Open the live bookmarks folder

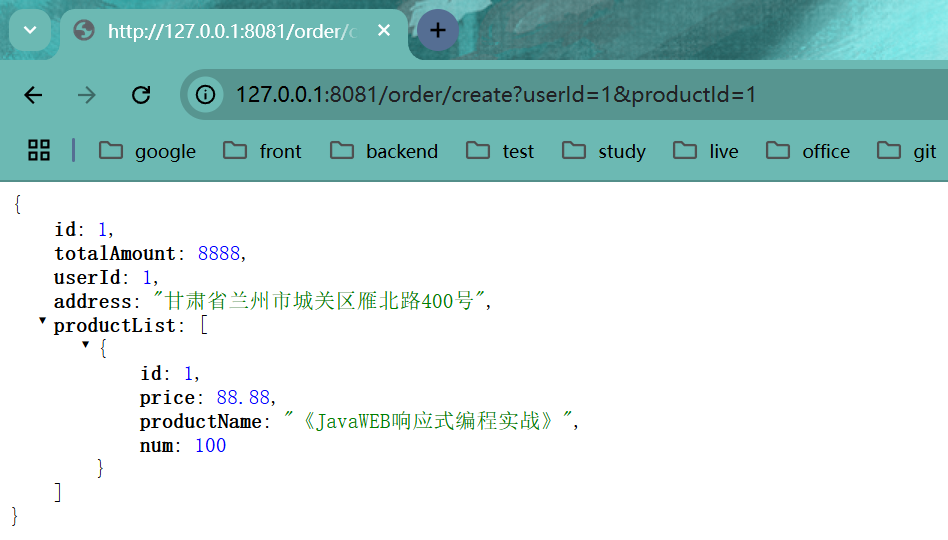pos(706,151)
